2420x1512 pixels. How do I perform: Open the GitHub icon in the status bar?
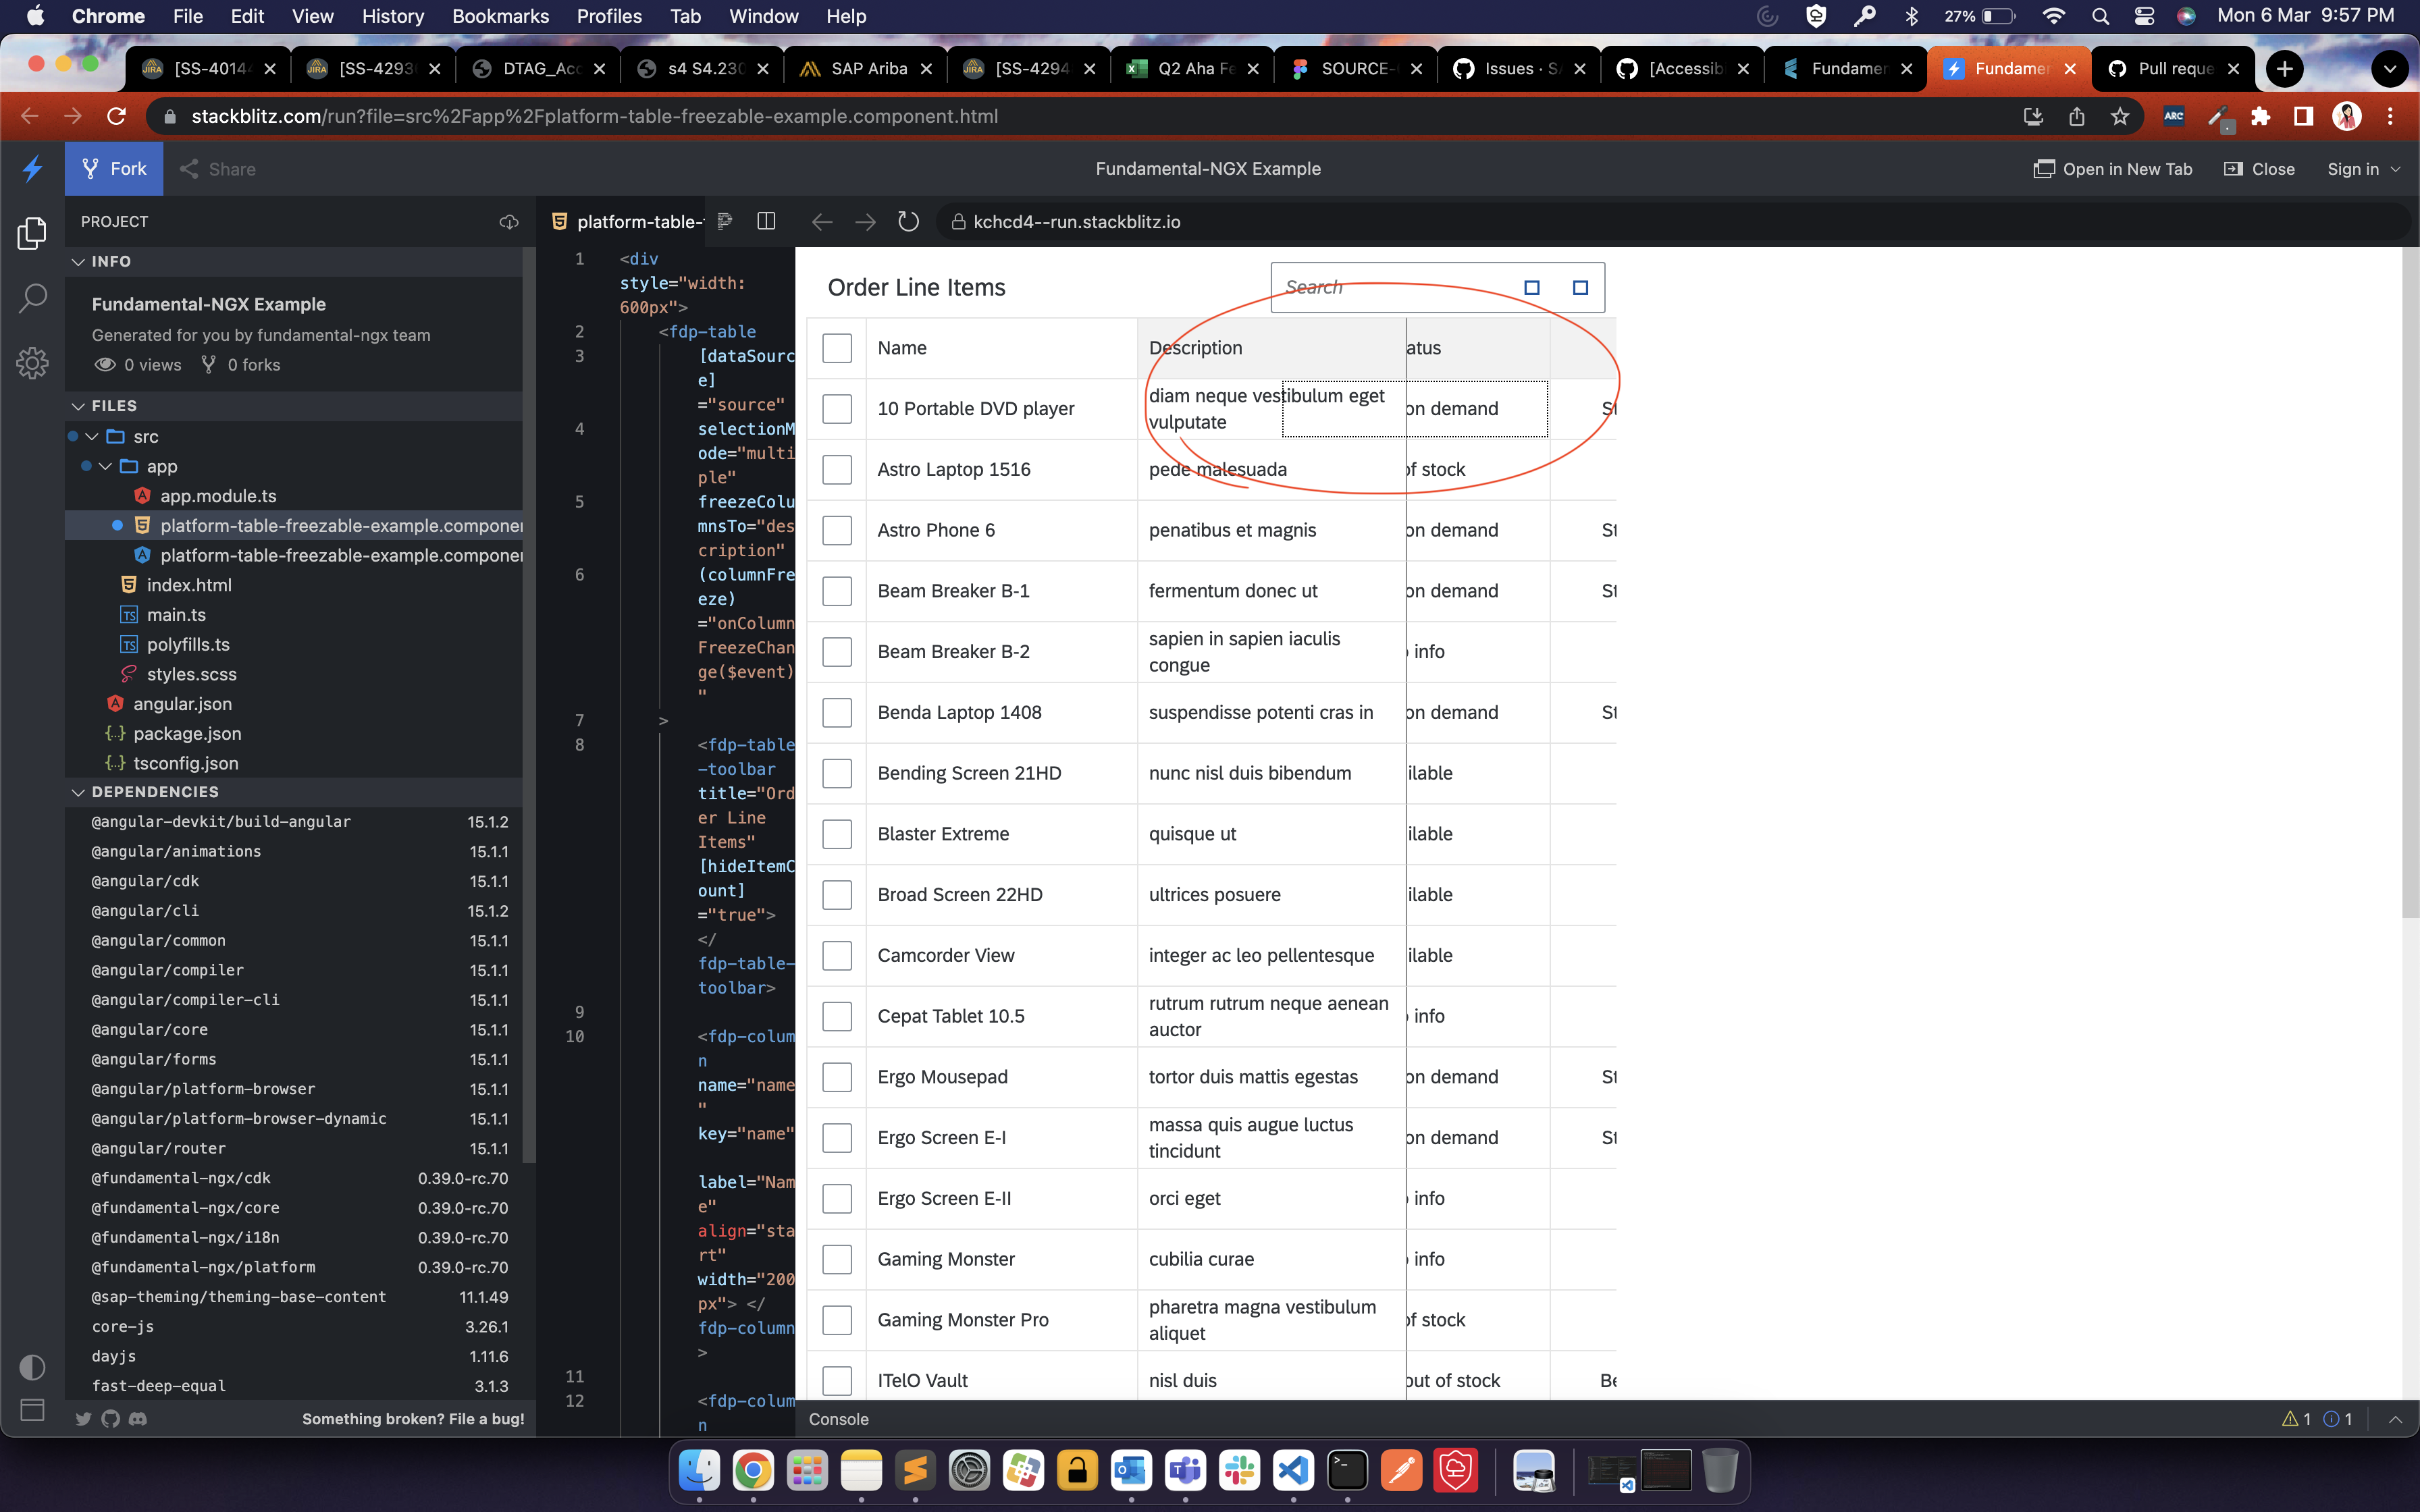(x=110, y=1418)
